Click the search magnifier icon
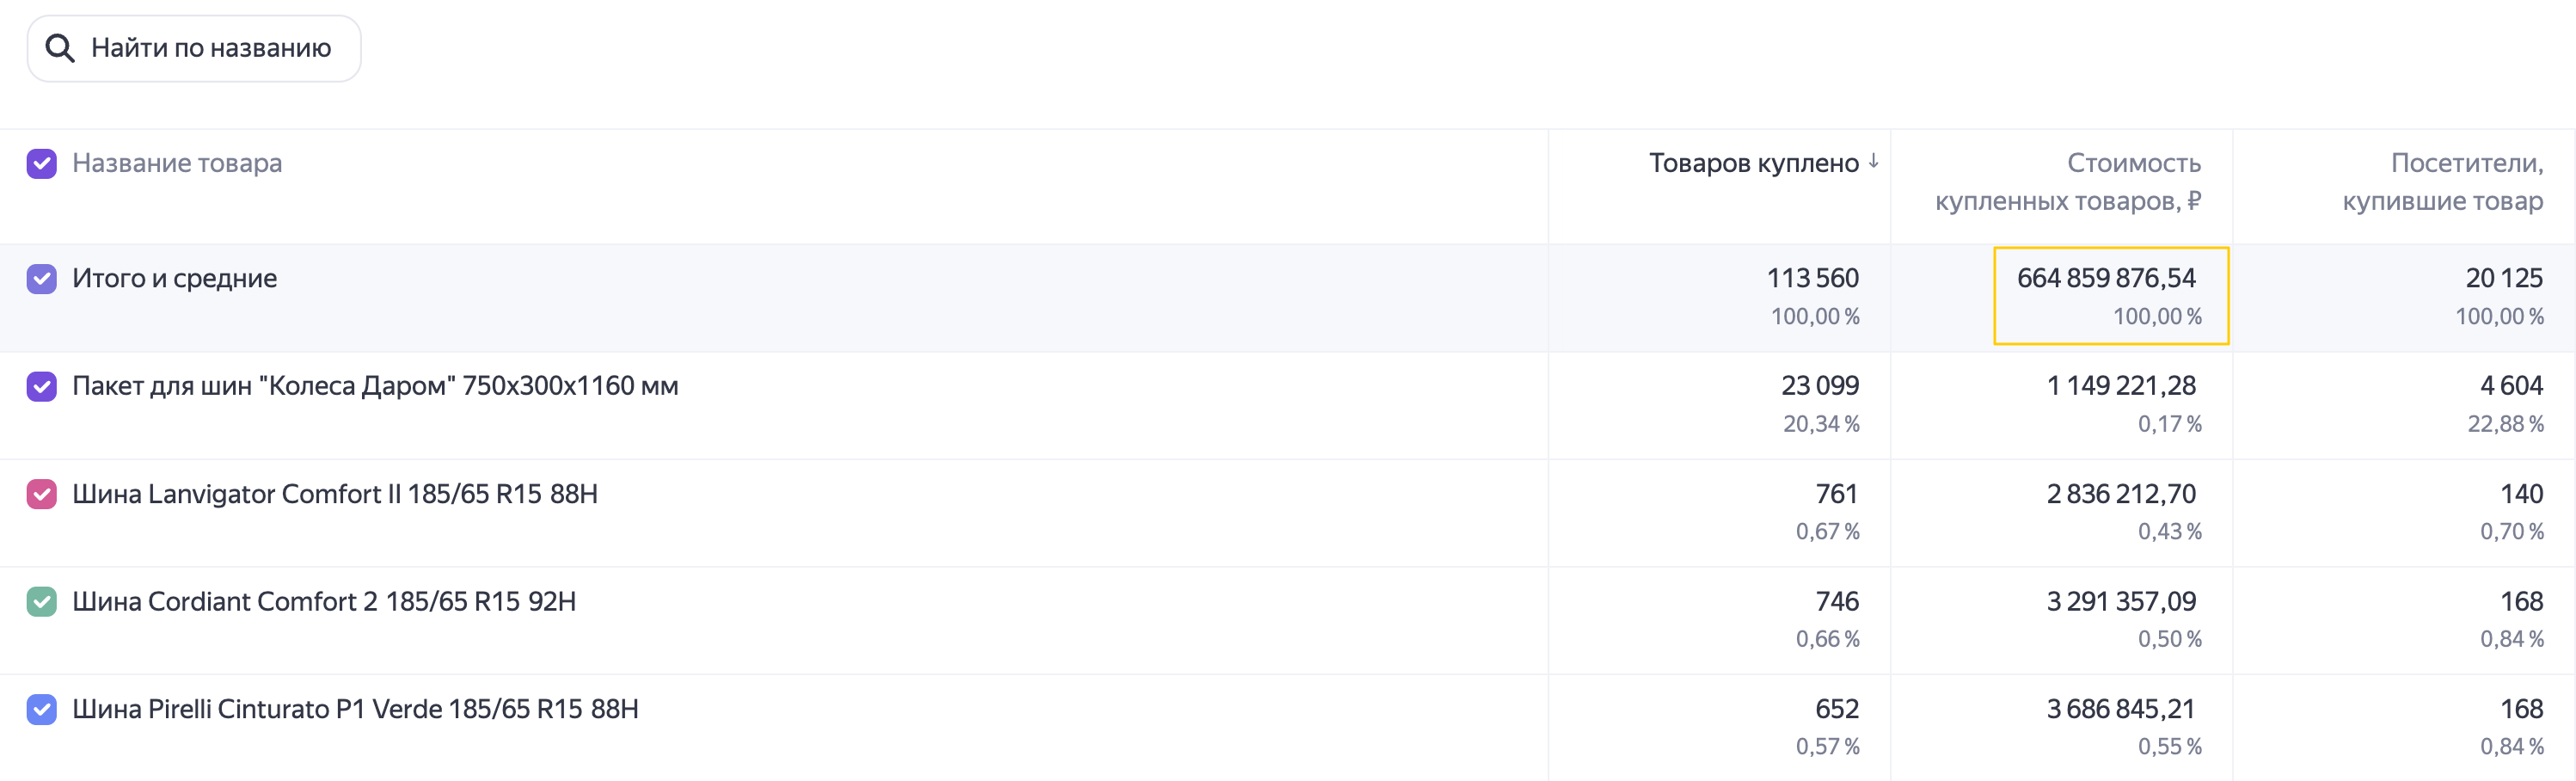 [x=60, y=48]
